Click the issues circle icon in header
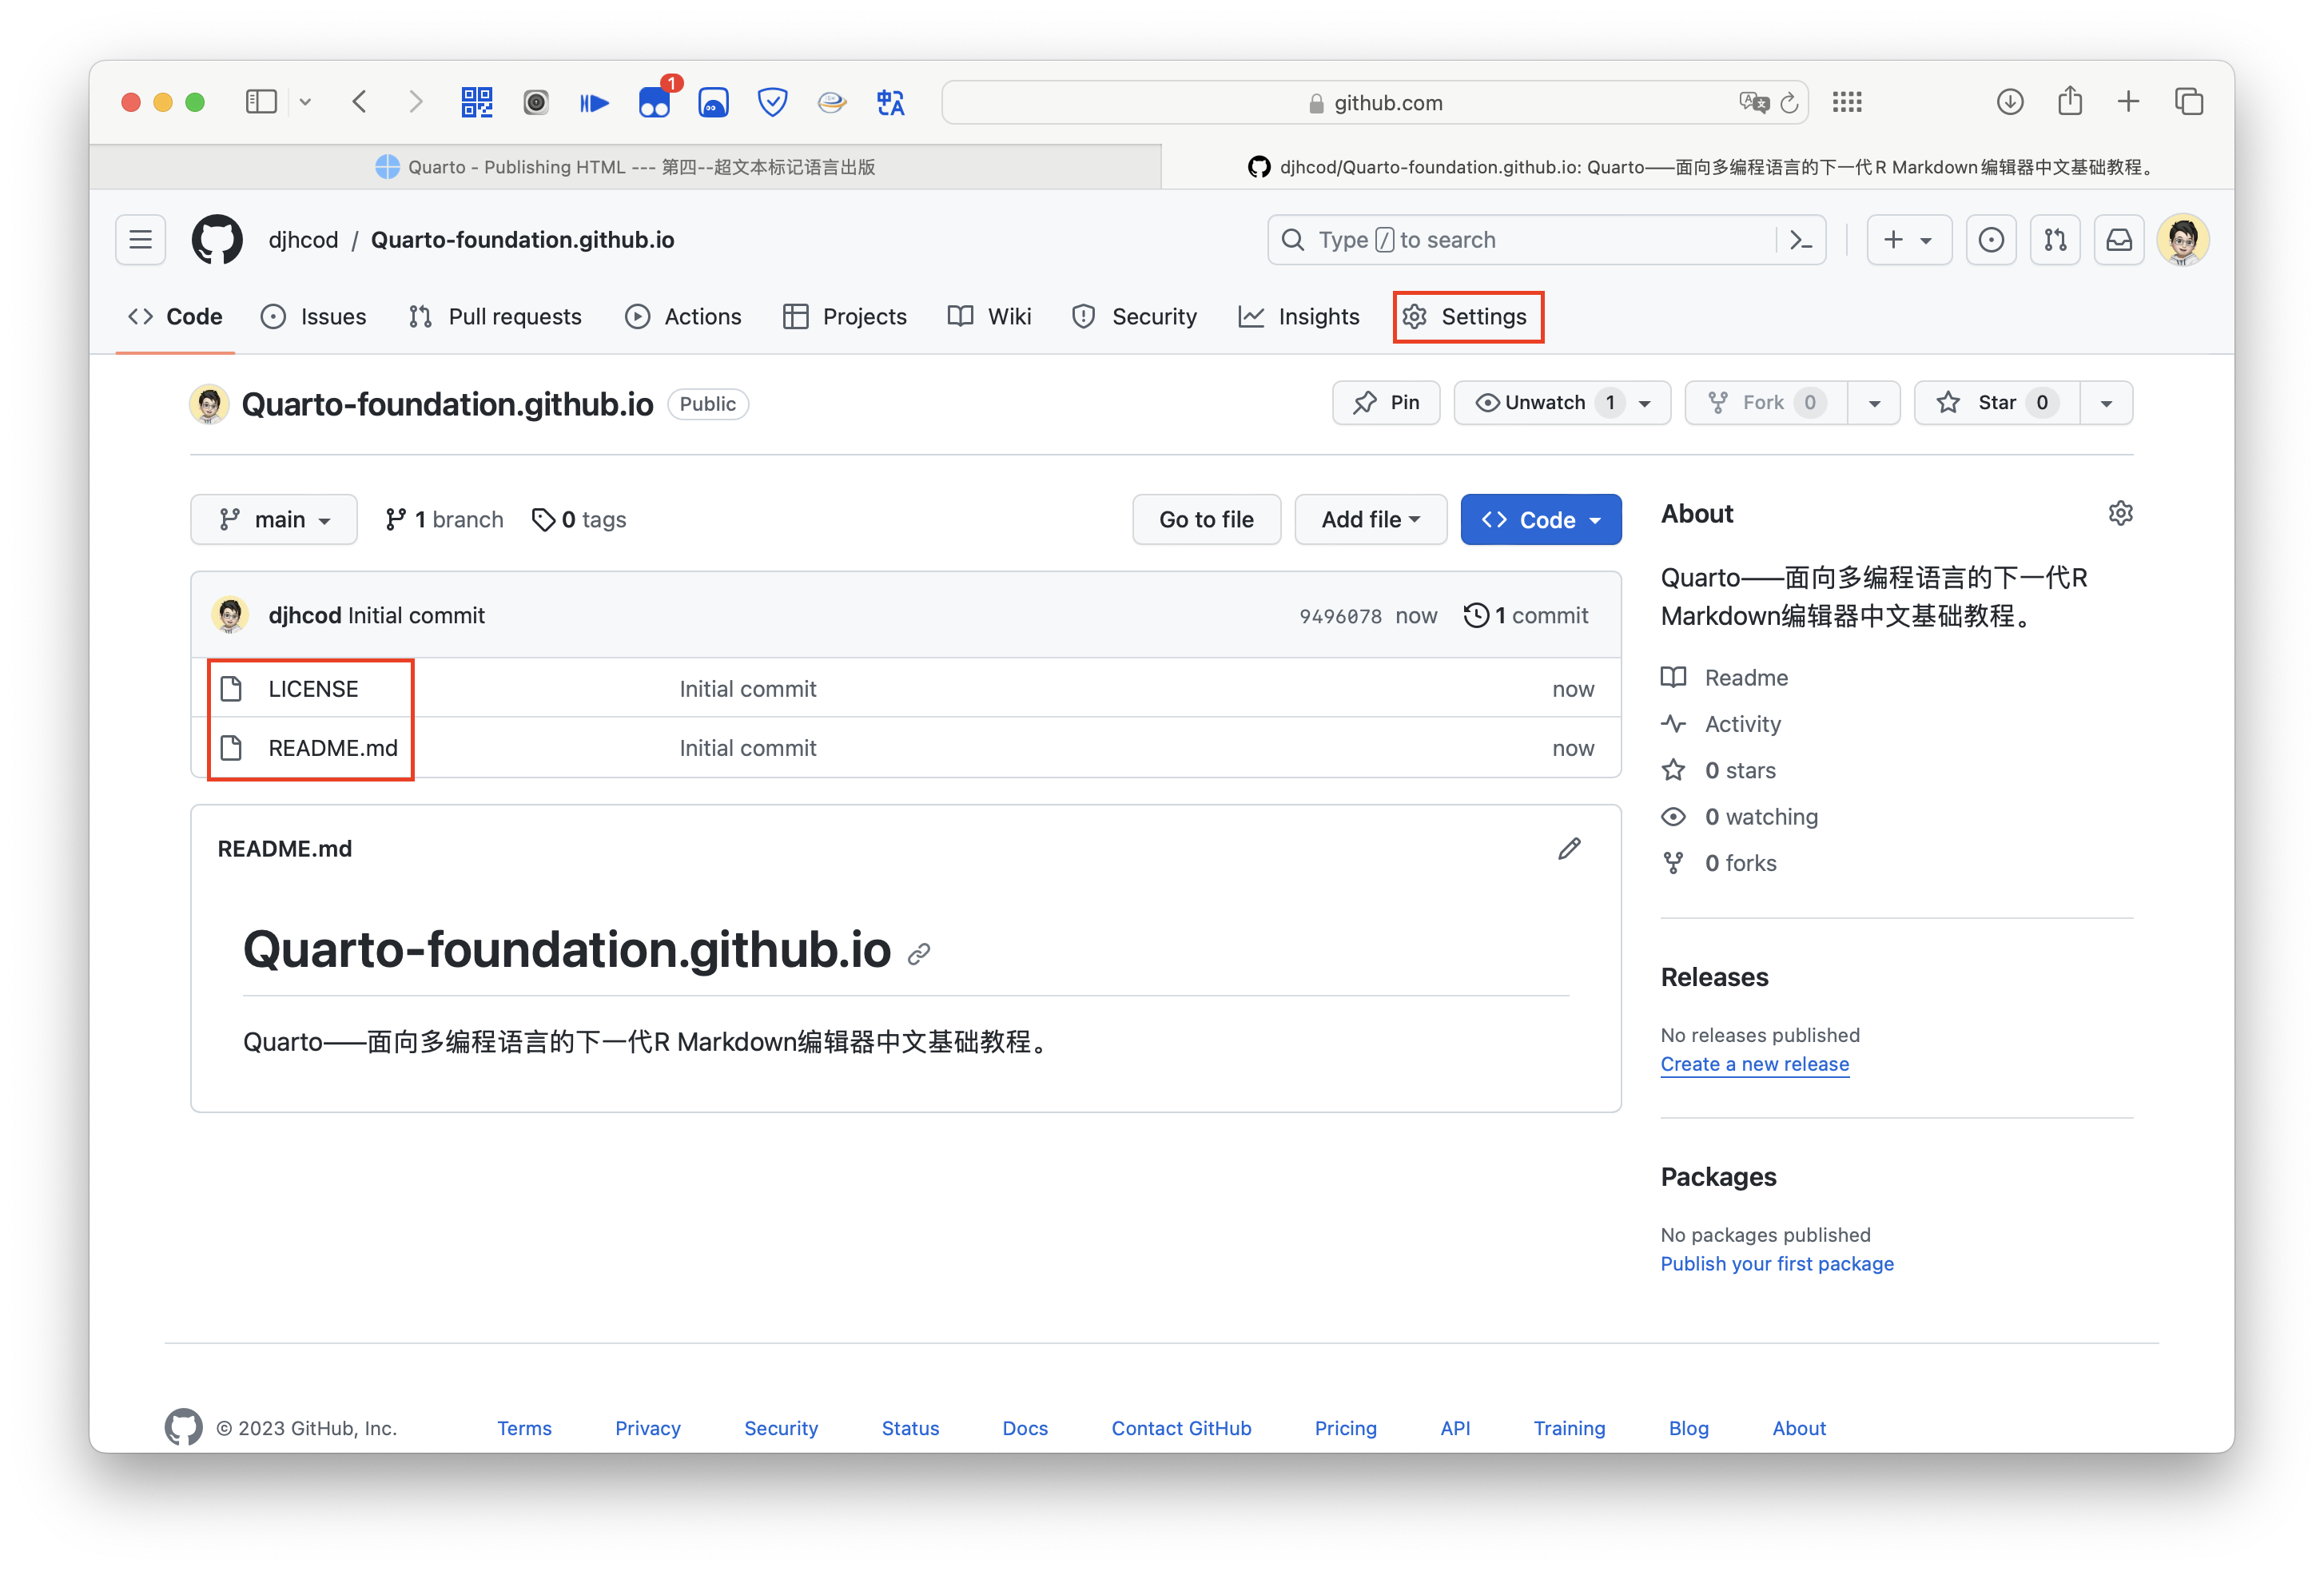 (x=1990, y=240)
